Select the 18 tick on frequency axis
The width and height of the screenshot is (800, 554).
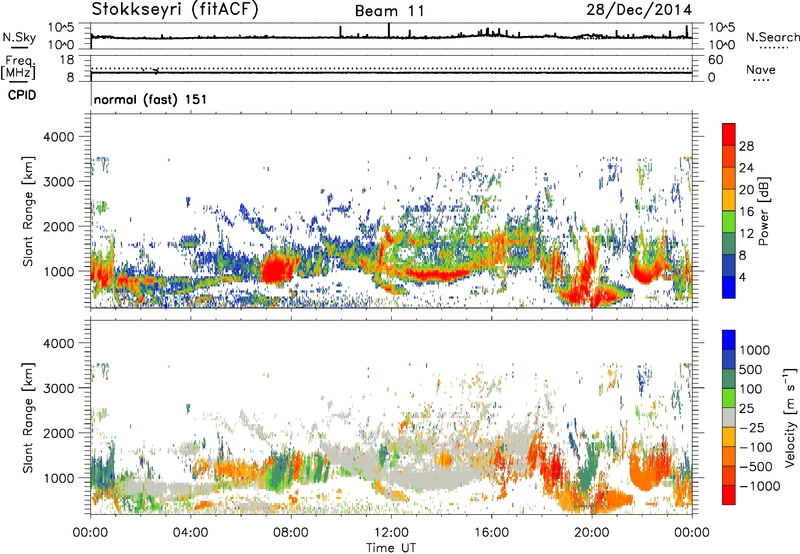tap(67, 60)
